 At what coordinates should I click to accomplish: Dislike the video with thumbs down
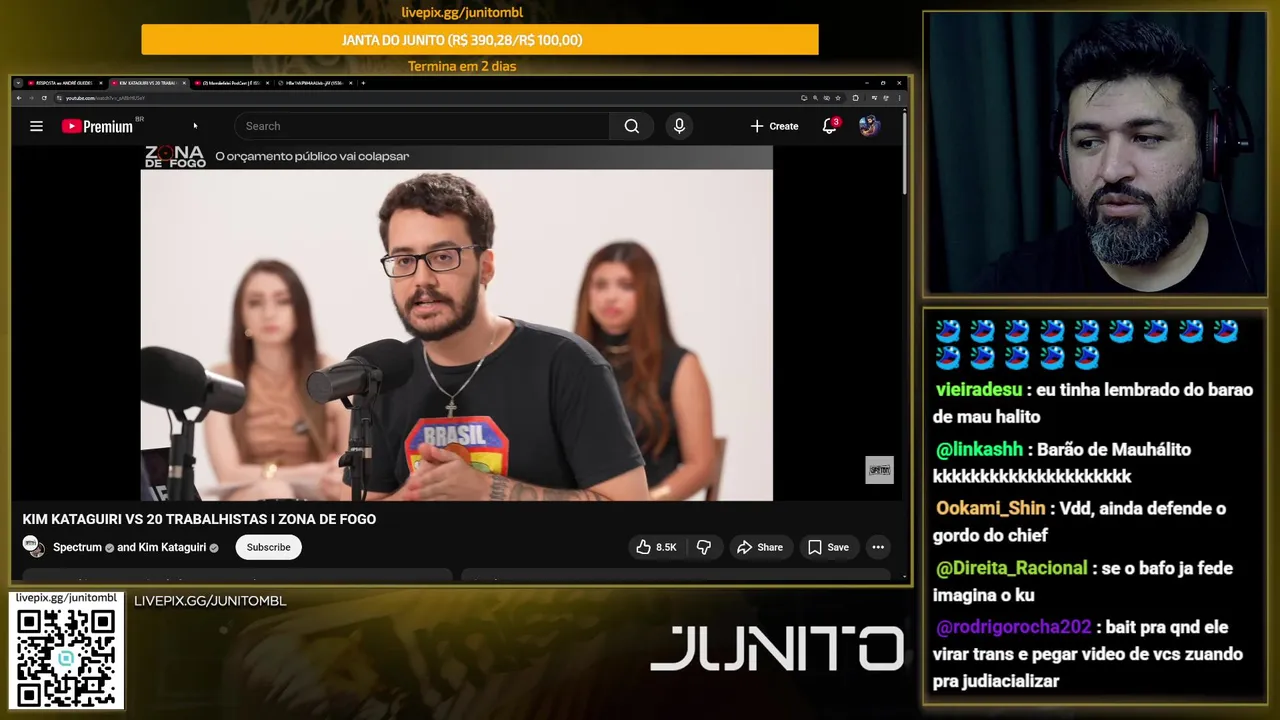click(704, 547)
